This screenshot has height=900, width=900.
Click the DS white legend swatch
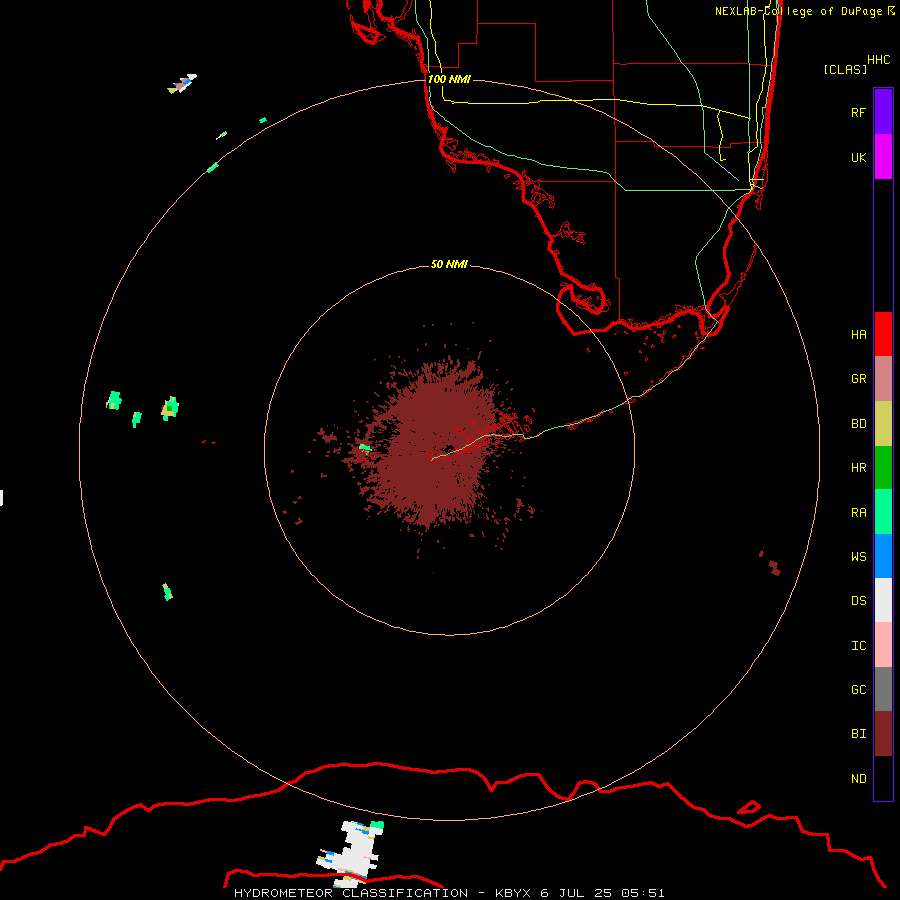[883, 600]
